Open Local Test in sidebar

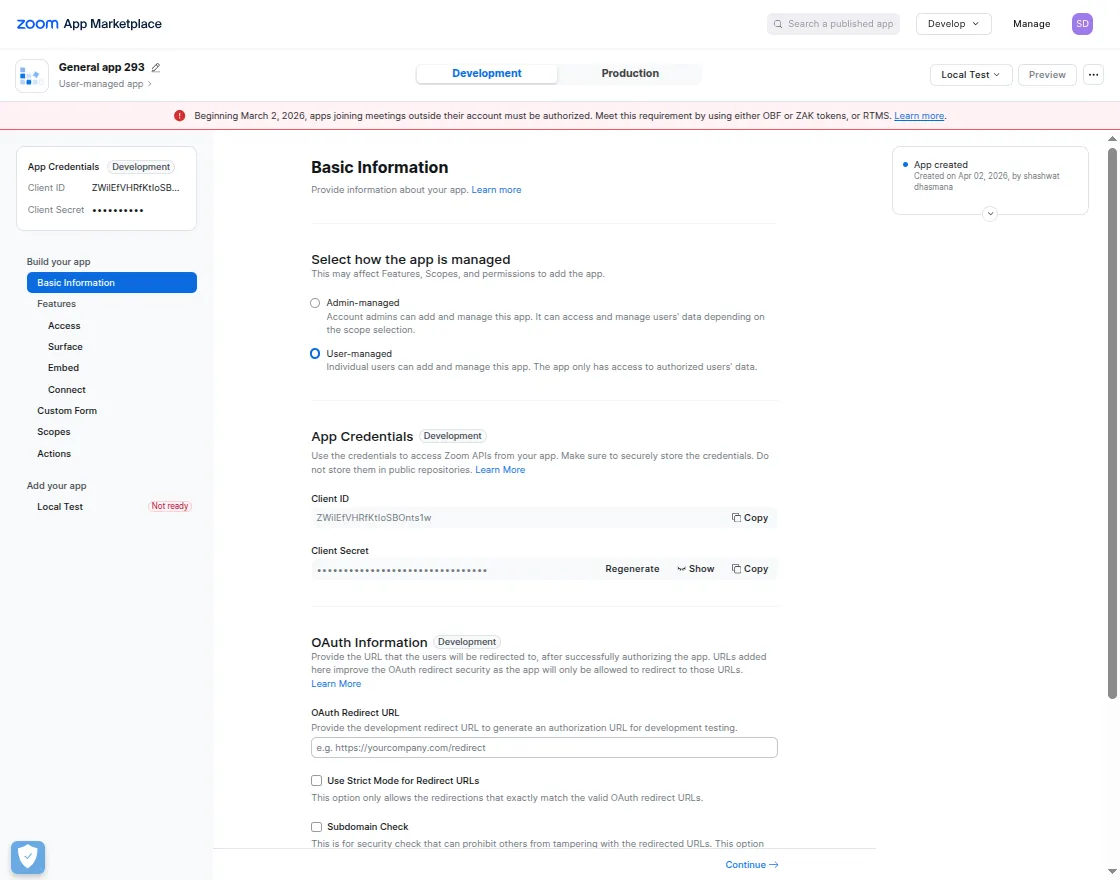point(60,506)
